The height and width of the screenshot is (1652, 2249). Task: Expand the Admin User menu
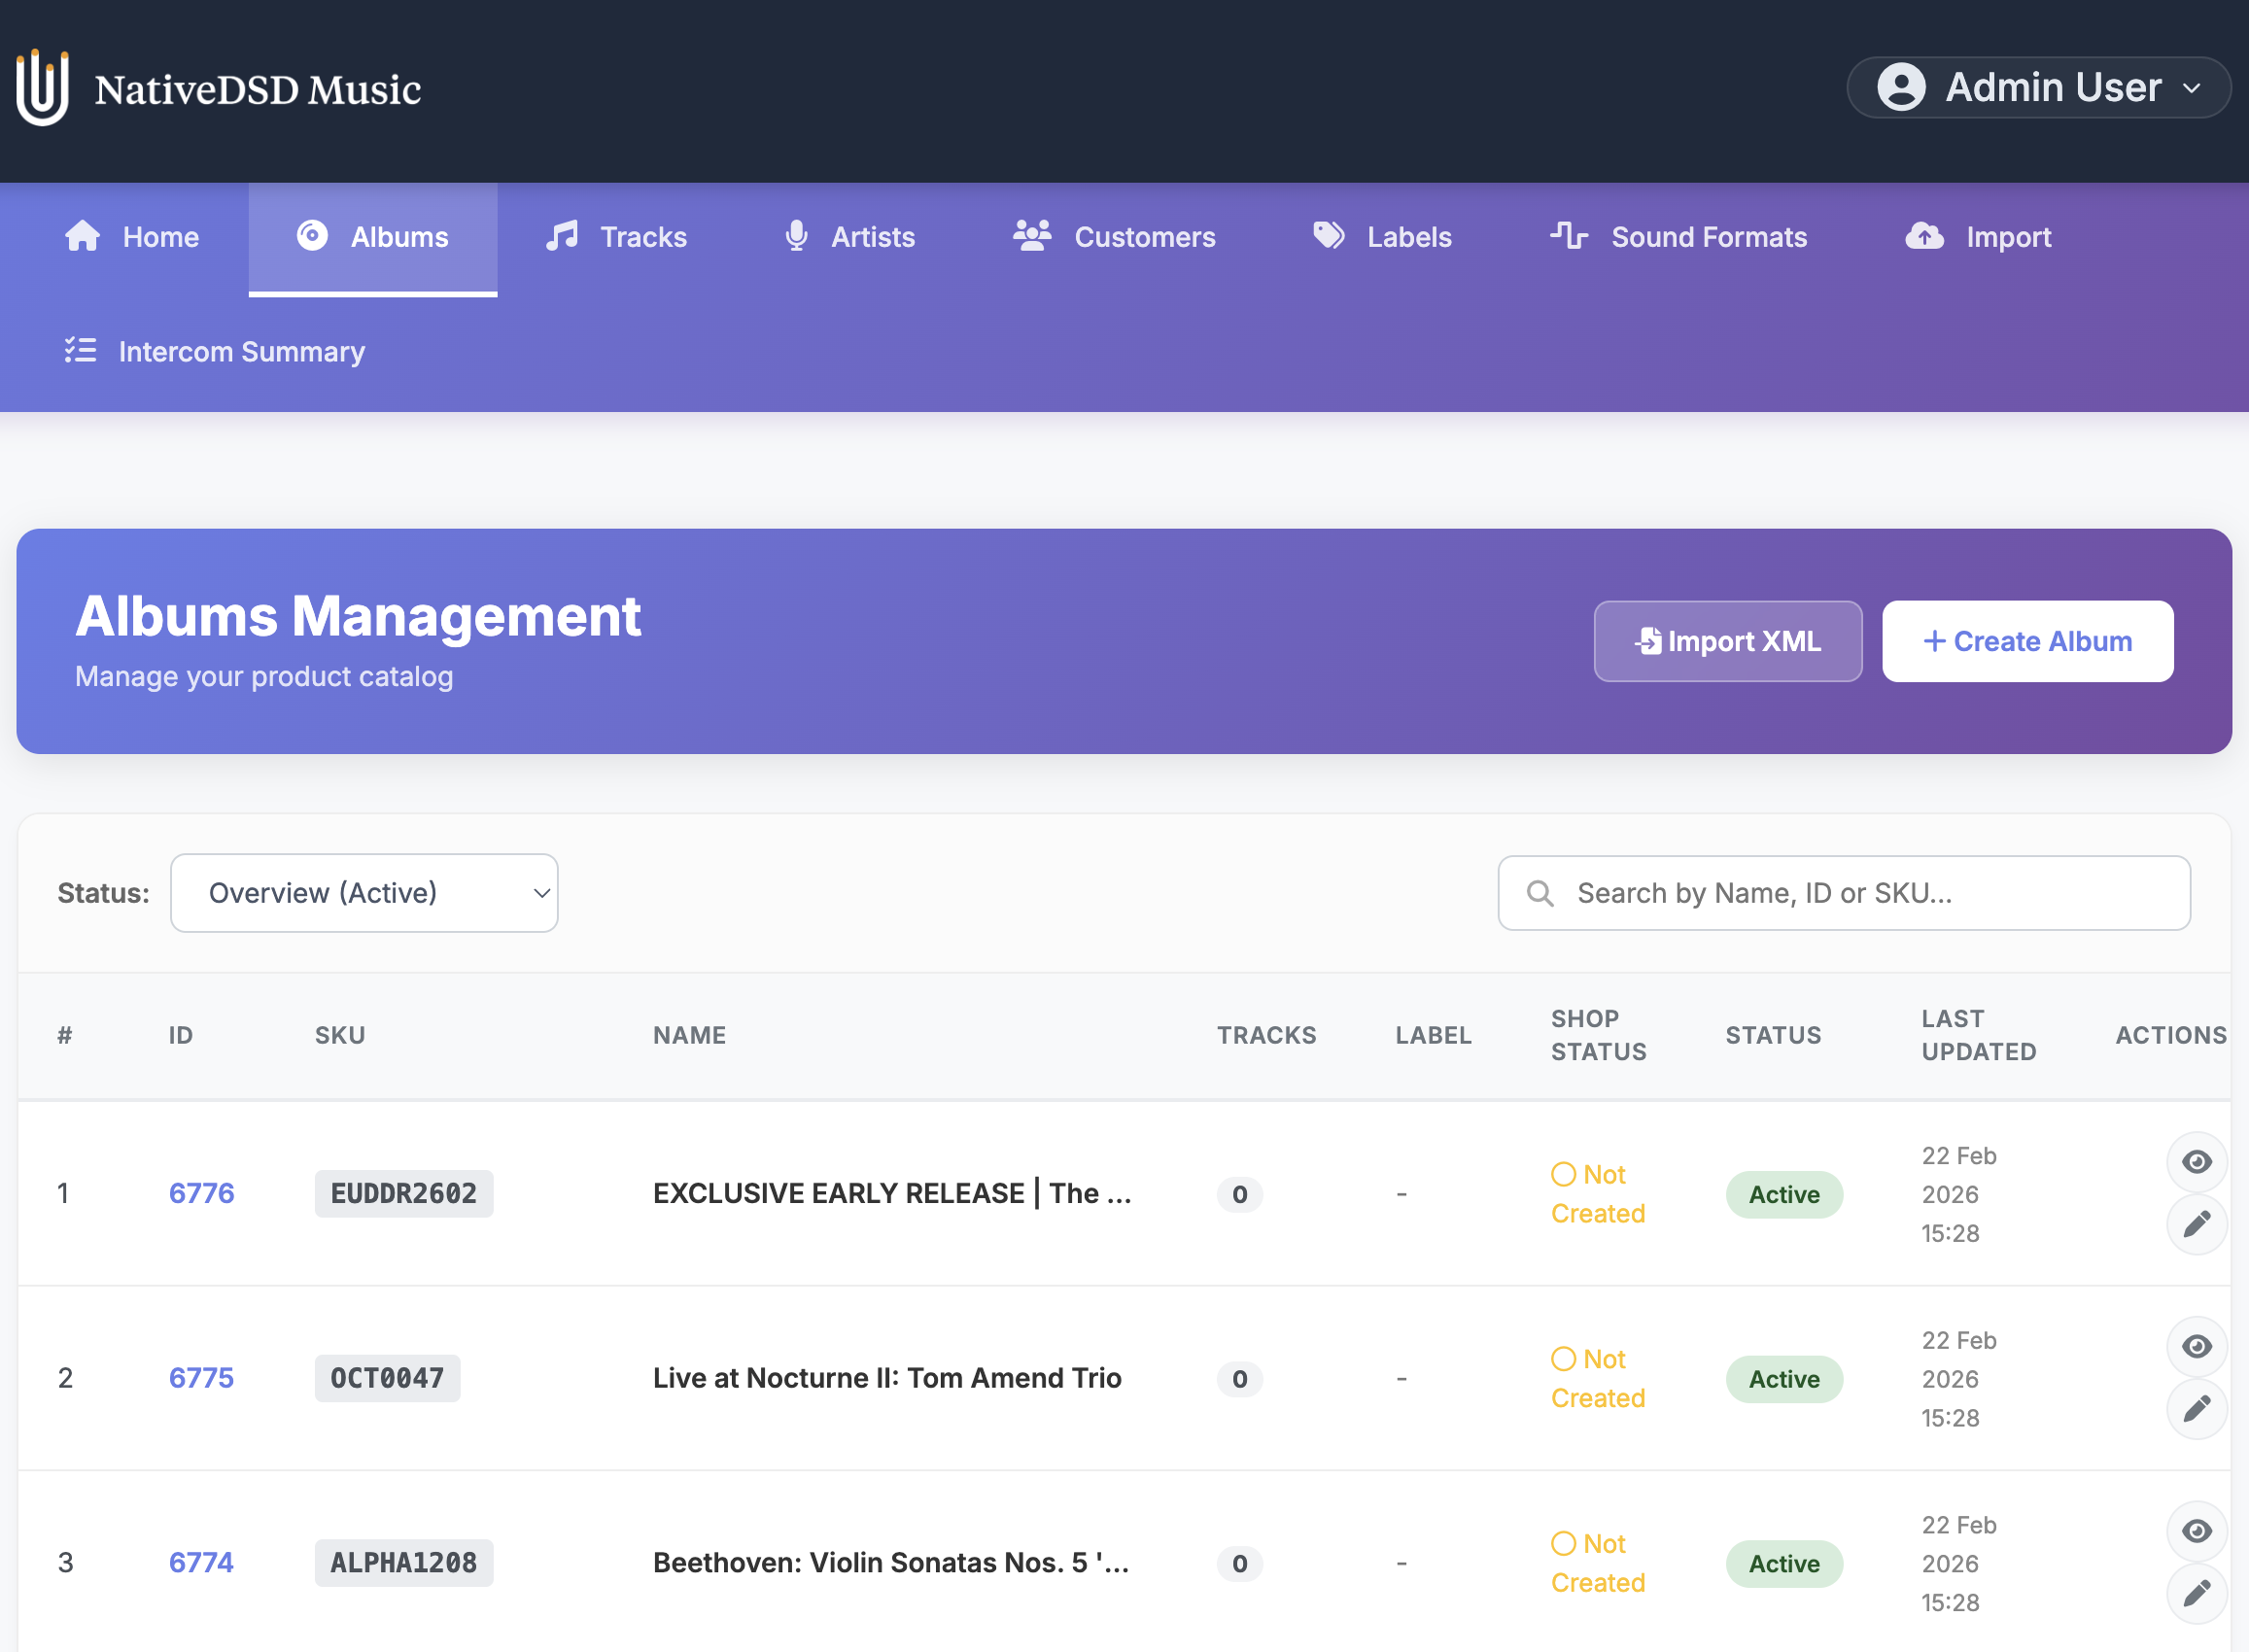click(2037, 87)
